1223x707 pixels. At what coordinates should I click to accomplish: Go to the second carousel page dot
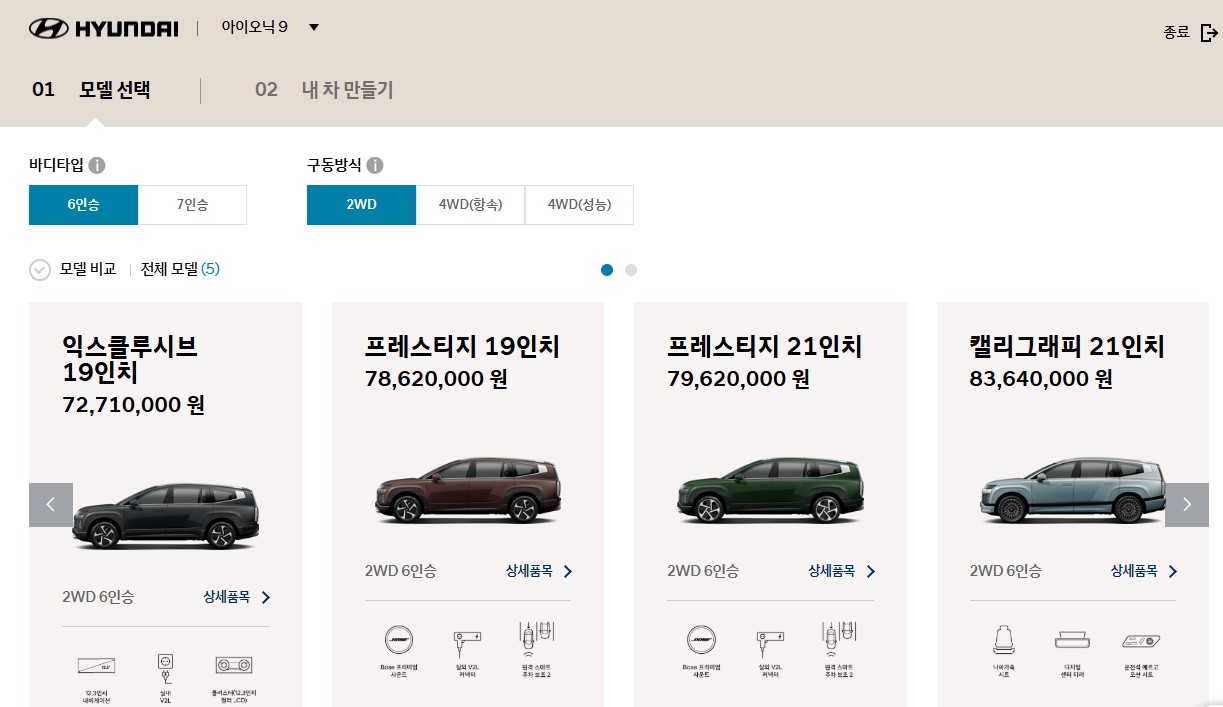pyautogui.click(x=631, y=270)
